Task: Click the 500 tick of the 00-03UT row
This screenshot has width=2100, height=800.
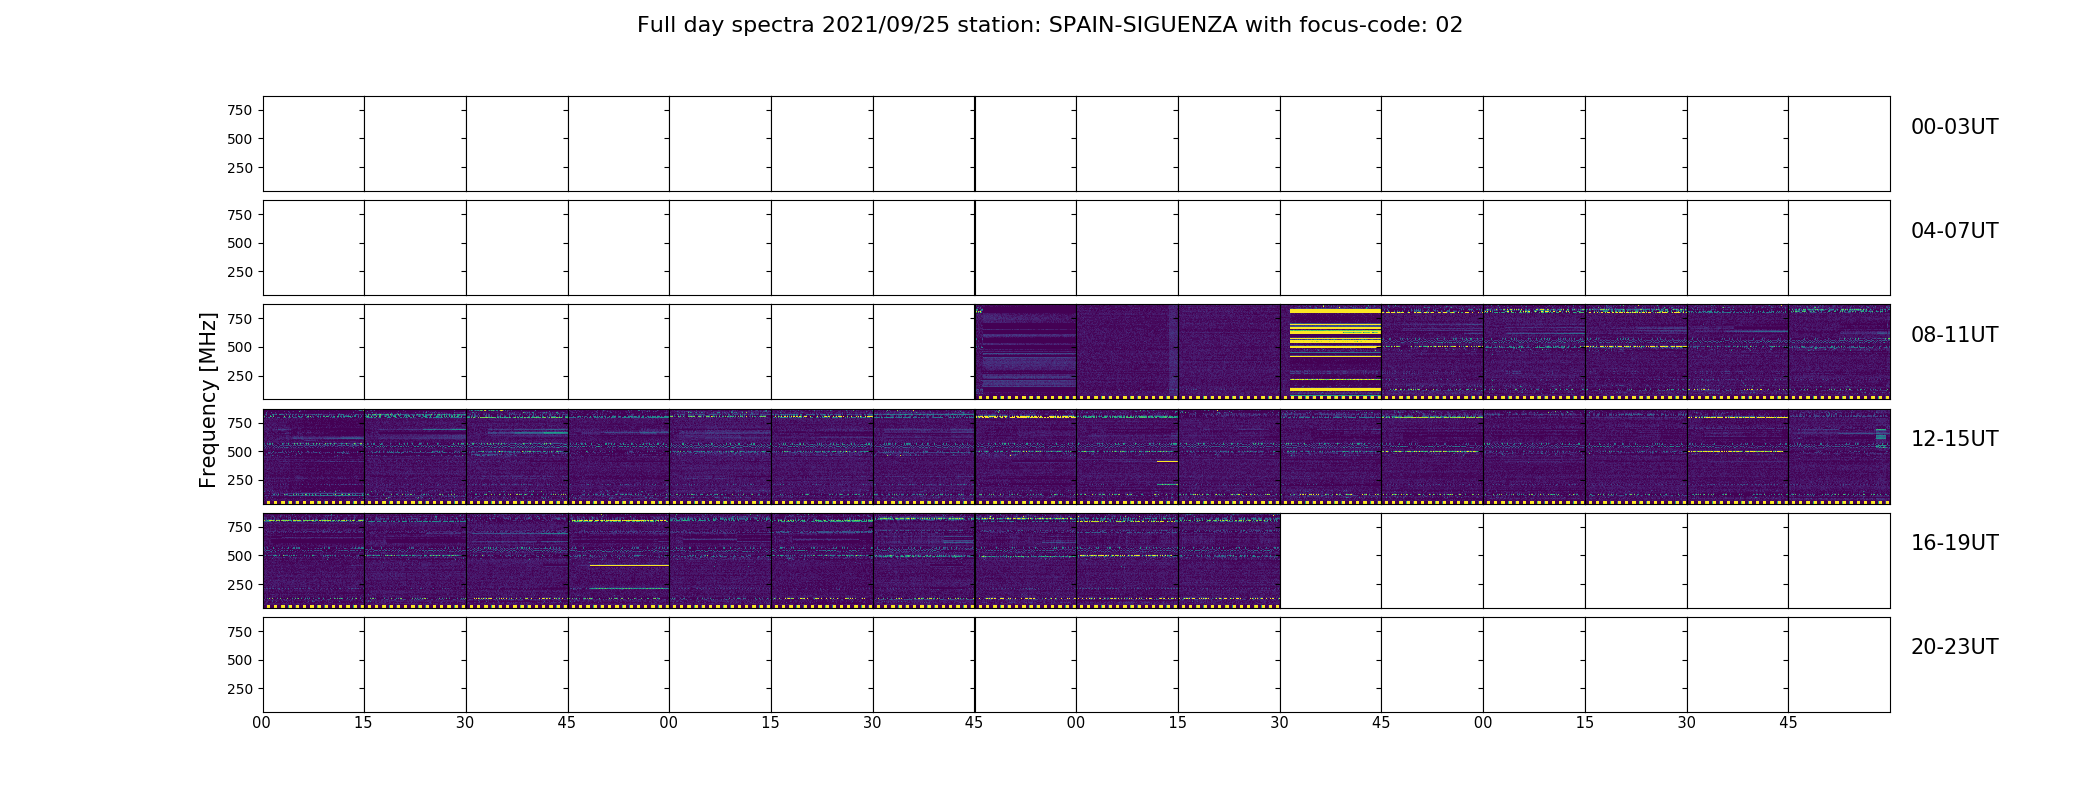Action: tap(240, 139)
